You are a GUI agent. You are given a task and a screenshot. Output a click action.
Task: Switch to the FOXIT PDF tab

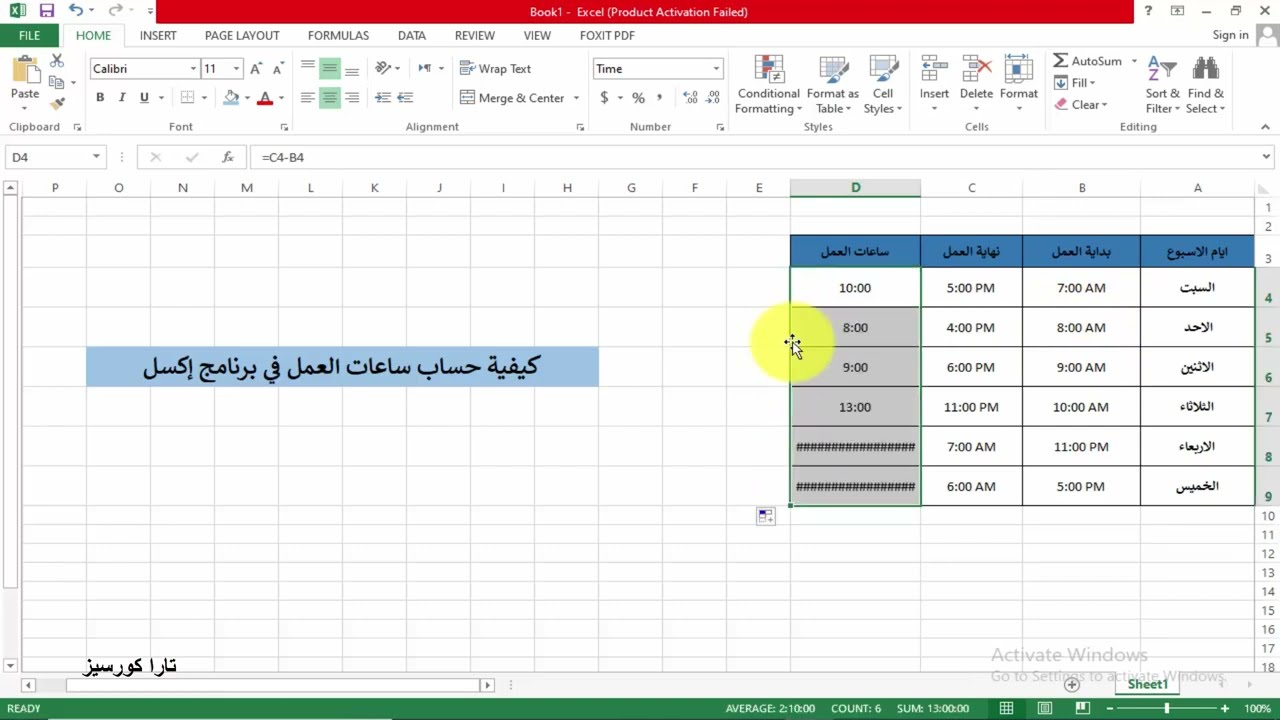pyautogui.click(x=607, y=35)
